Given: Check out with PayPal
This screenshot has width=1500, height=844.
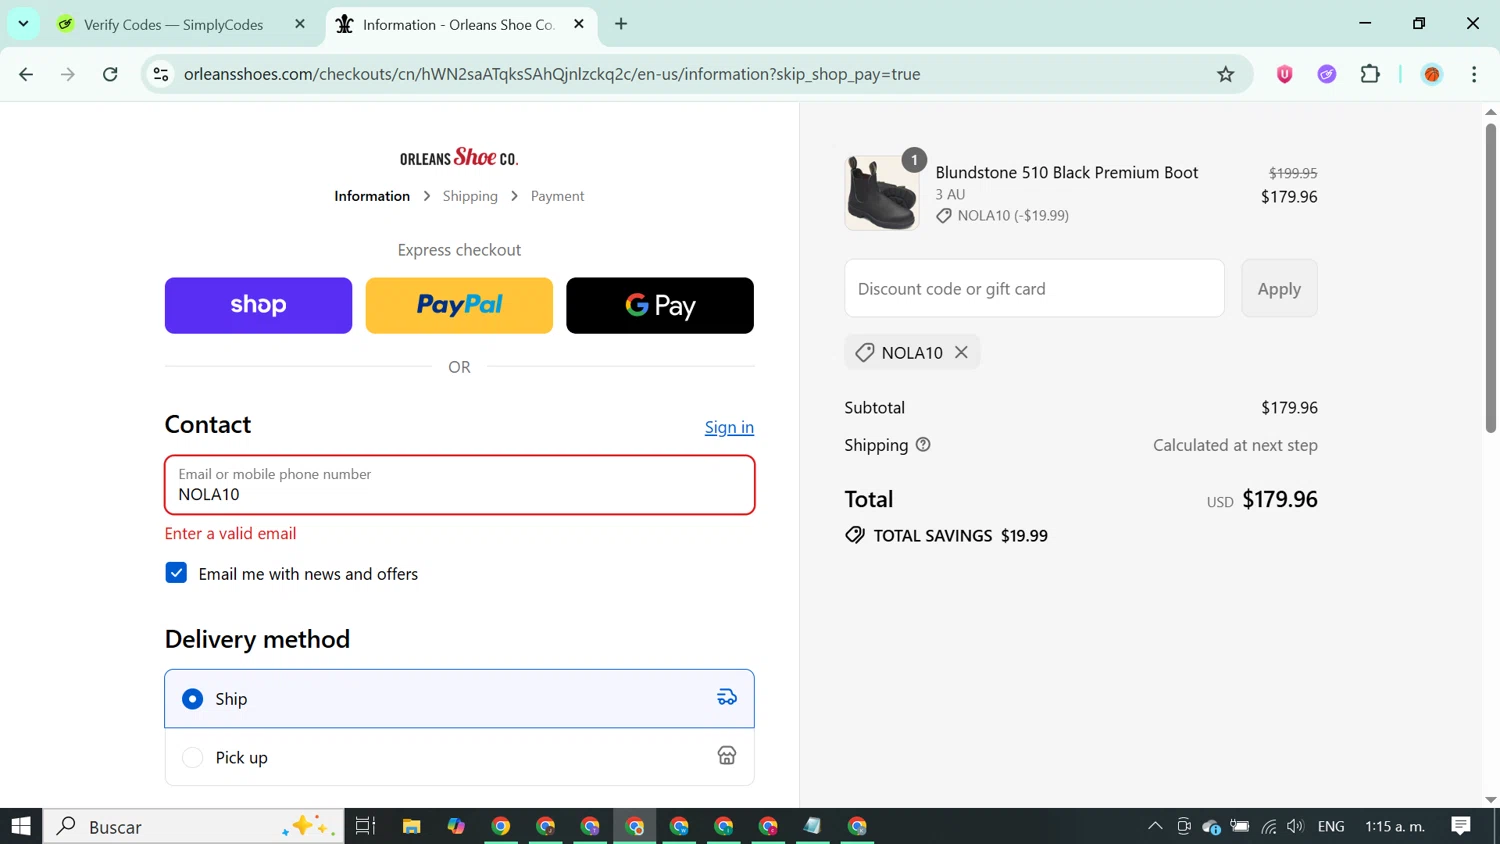Looking at the screenshot, I should point(459,305).
